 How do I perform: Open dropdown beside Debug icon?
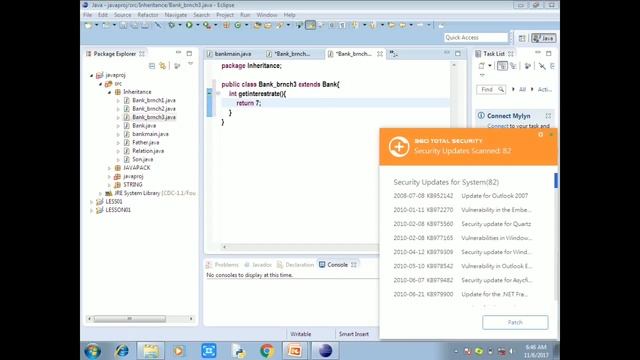click(x=180, y=25)
